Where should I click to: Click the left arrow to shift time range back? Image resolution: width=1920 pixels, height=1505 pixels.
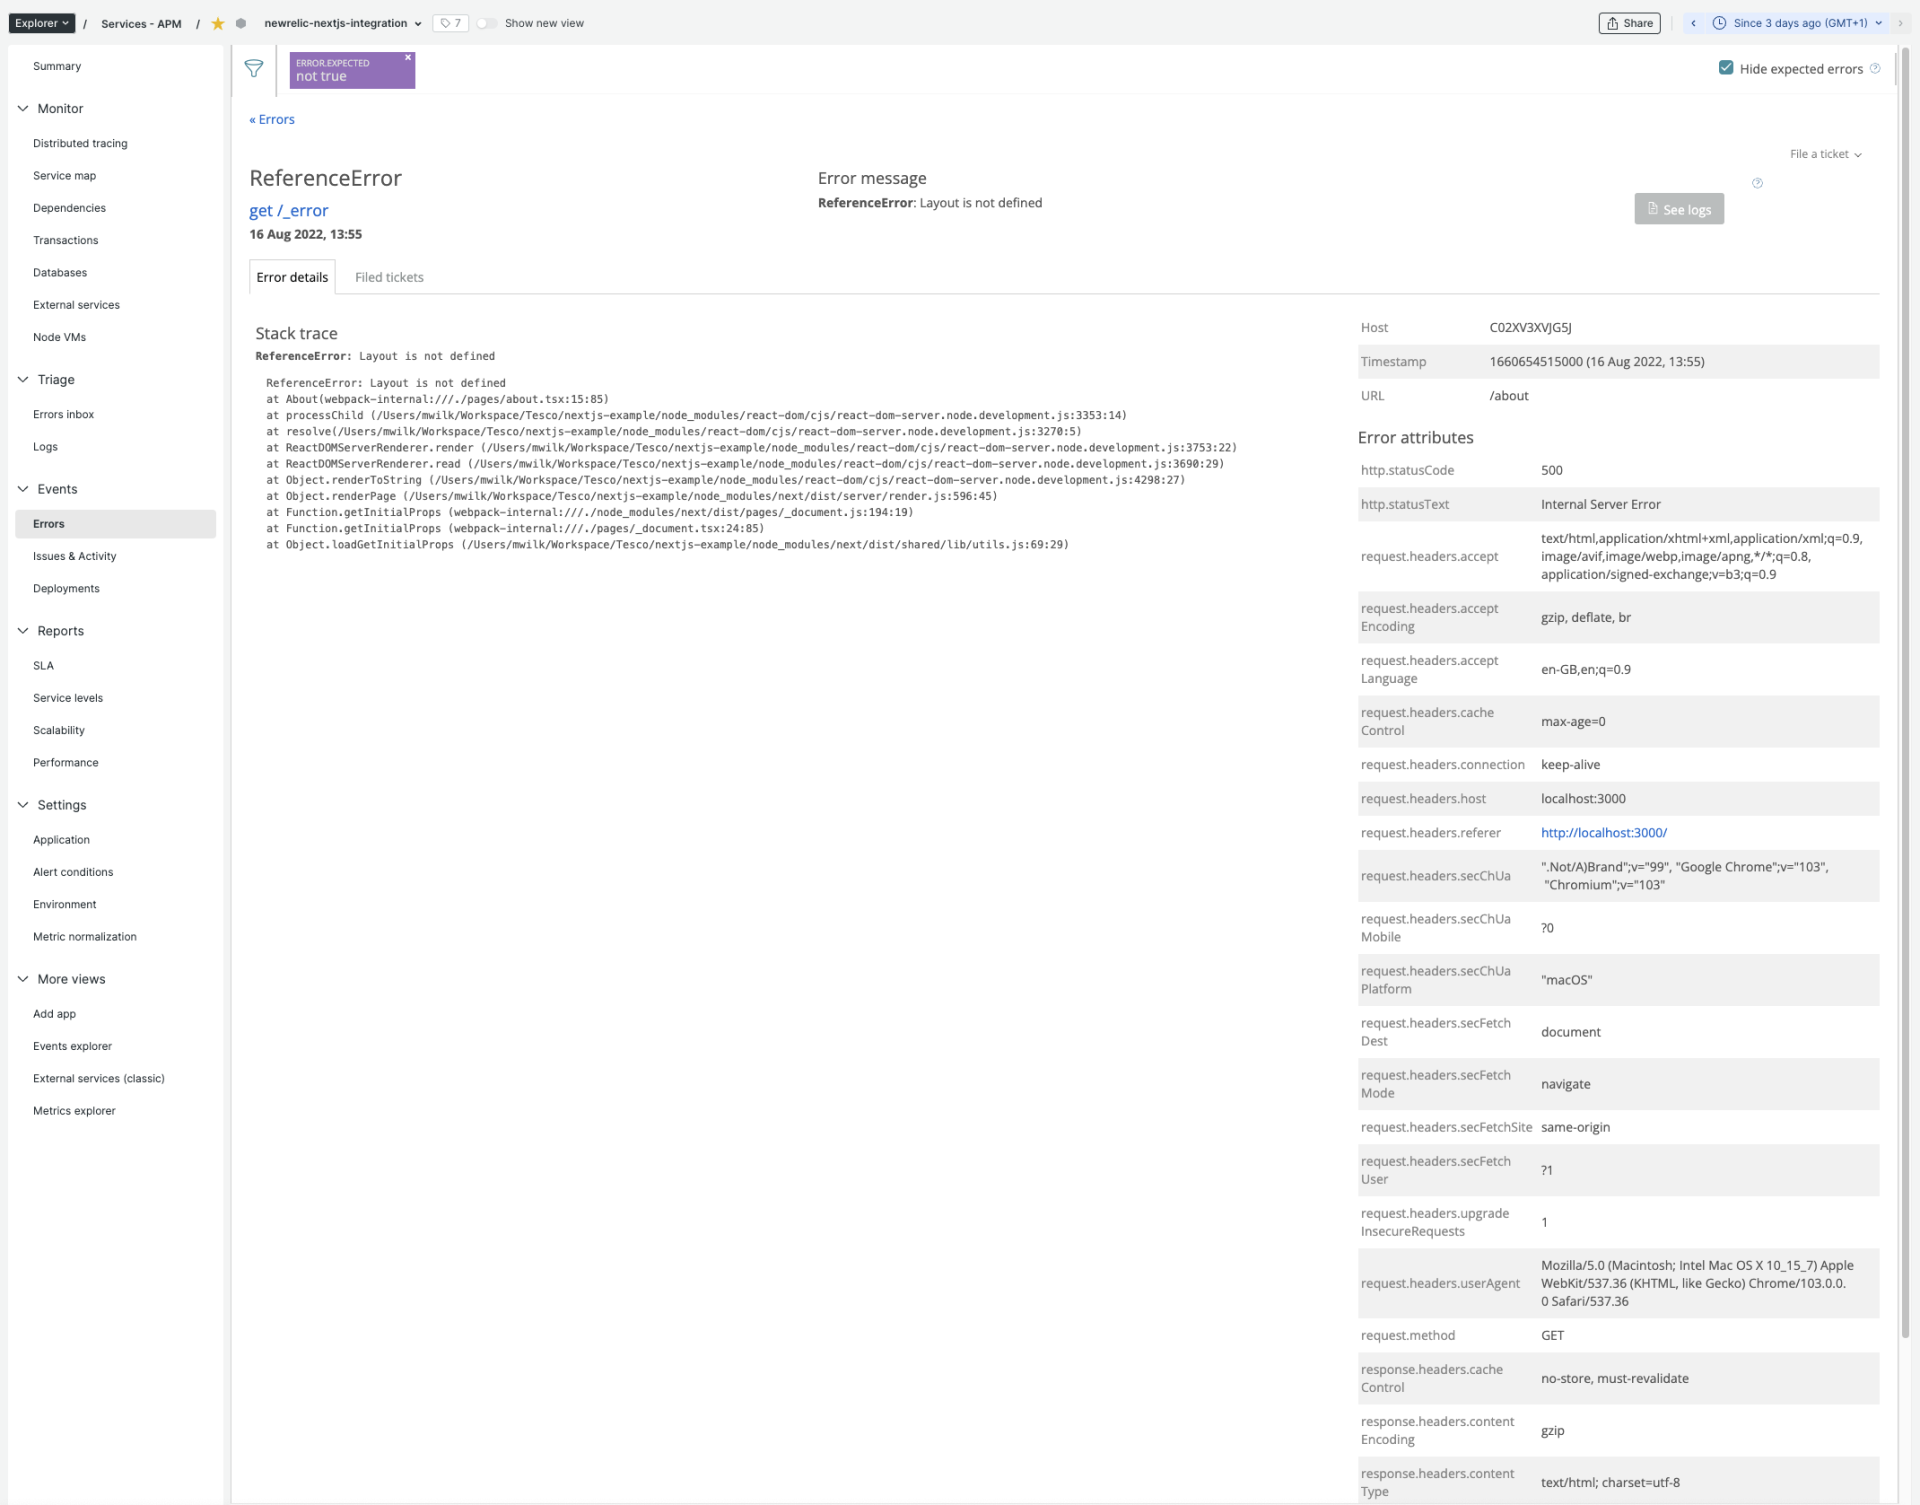[1692, 22]
